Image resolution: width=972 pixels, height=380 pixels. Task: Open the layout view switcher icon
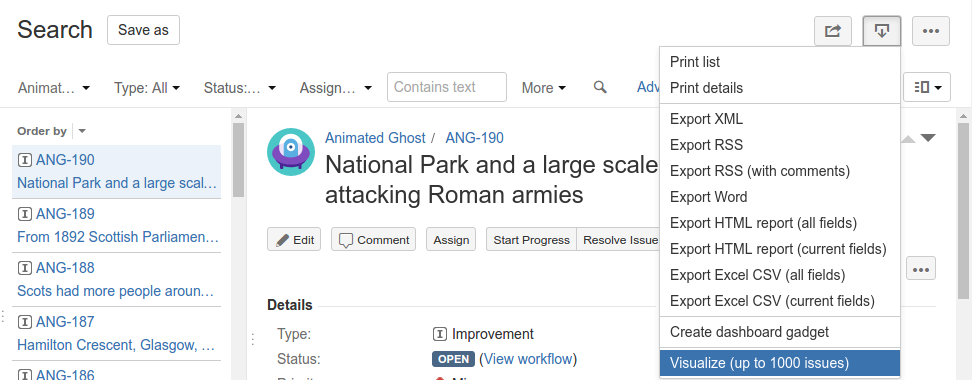[x=927, y=87]
